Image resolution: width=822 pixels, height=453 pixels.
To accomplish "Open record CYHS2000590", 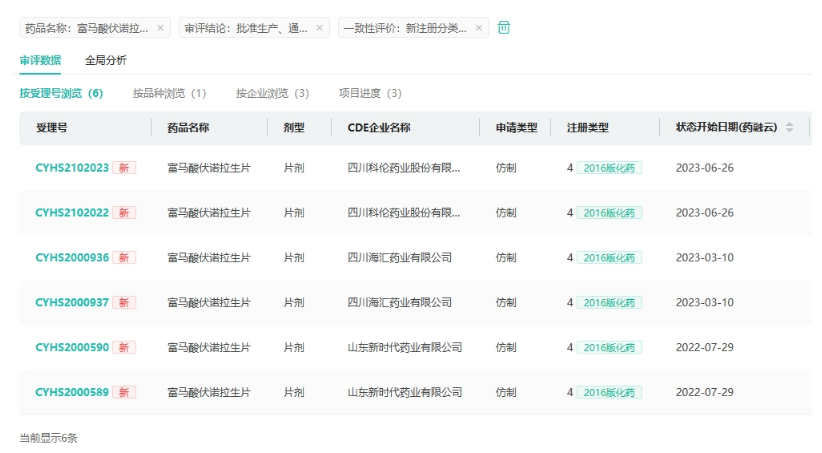I will tap(72, 347).
